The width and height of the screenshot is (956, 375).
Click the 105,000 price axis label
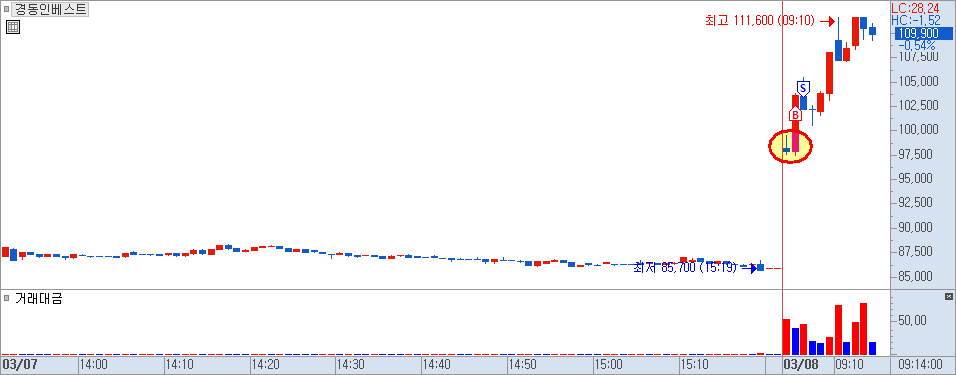point(919,80)
